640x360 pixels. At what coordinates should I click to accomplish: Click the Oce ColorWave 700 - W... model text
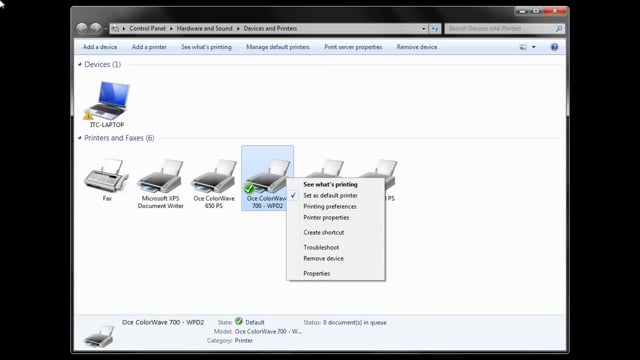tap(268, 331)
